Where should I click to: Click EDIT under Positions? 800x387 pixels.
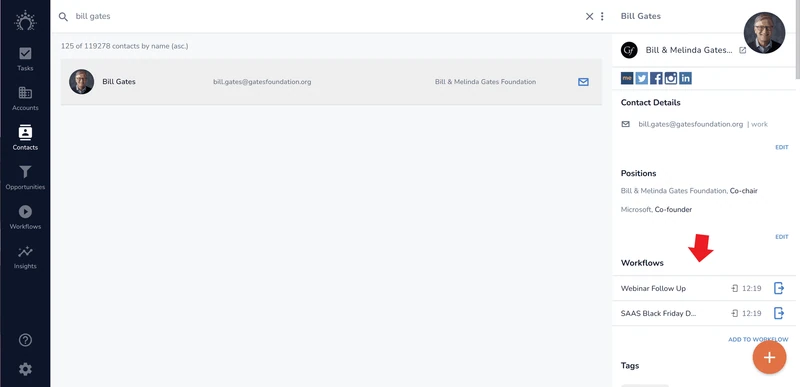tap(782, 237)
